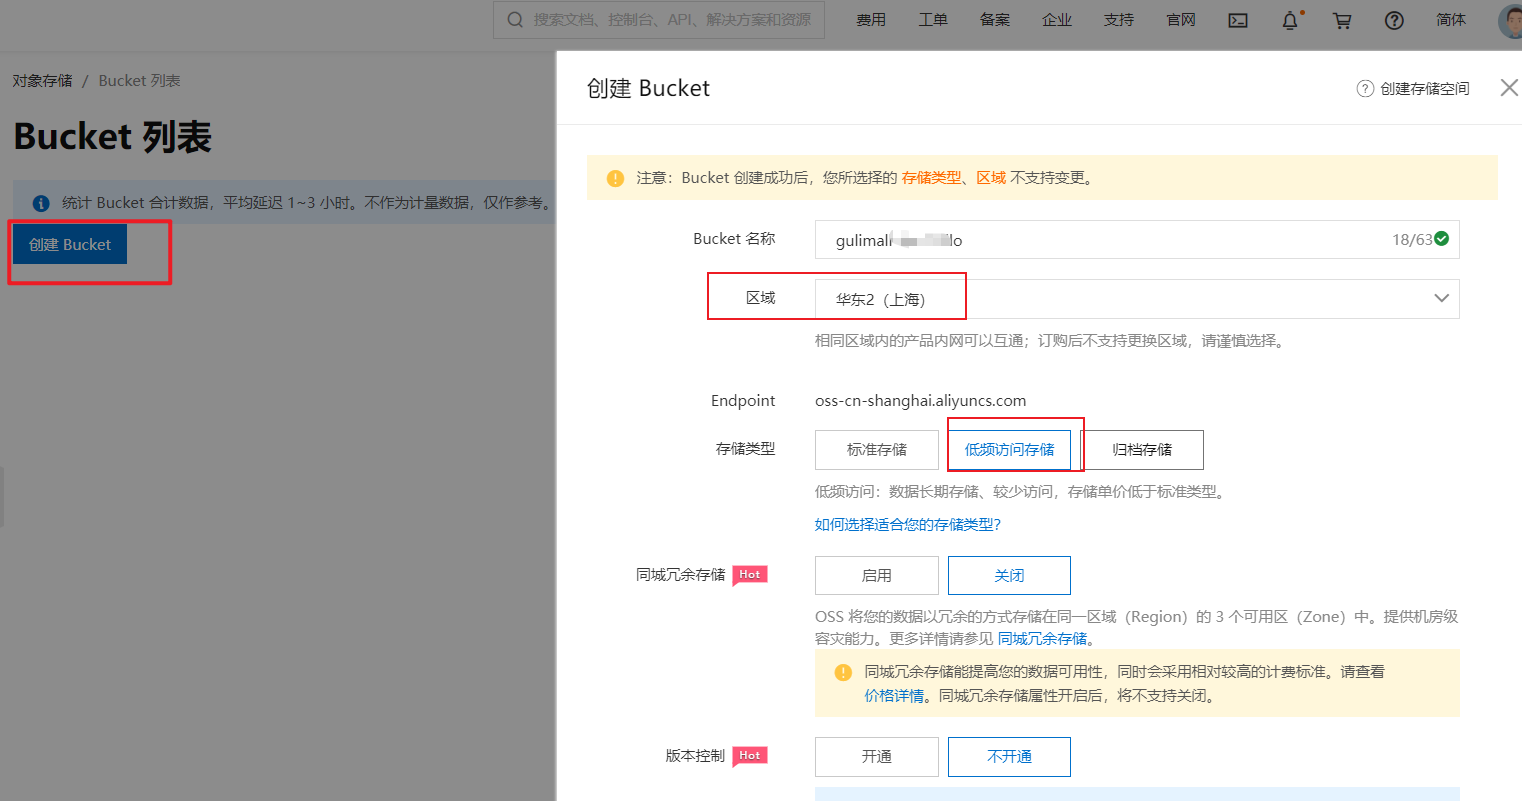
Task: Click the orange warning icon in top notice
Action: click(616, 178)
